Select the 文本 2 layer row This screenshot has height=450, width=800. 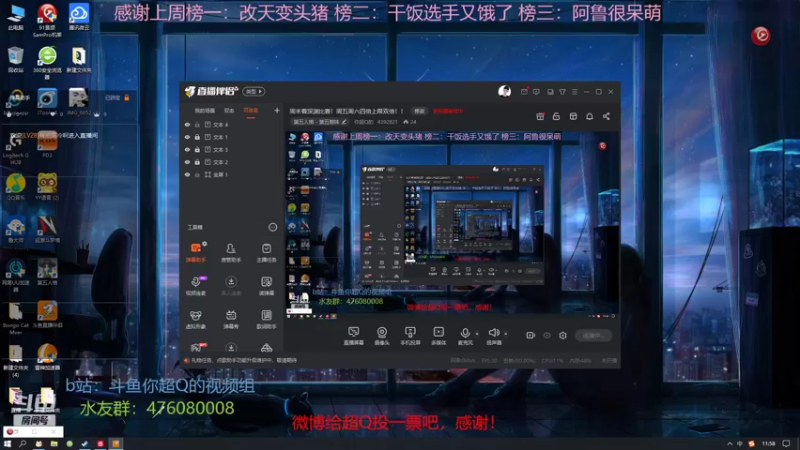pyautogui.click(x=231, y=162)
